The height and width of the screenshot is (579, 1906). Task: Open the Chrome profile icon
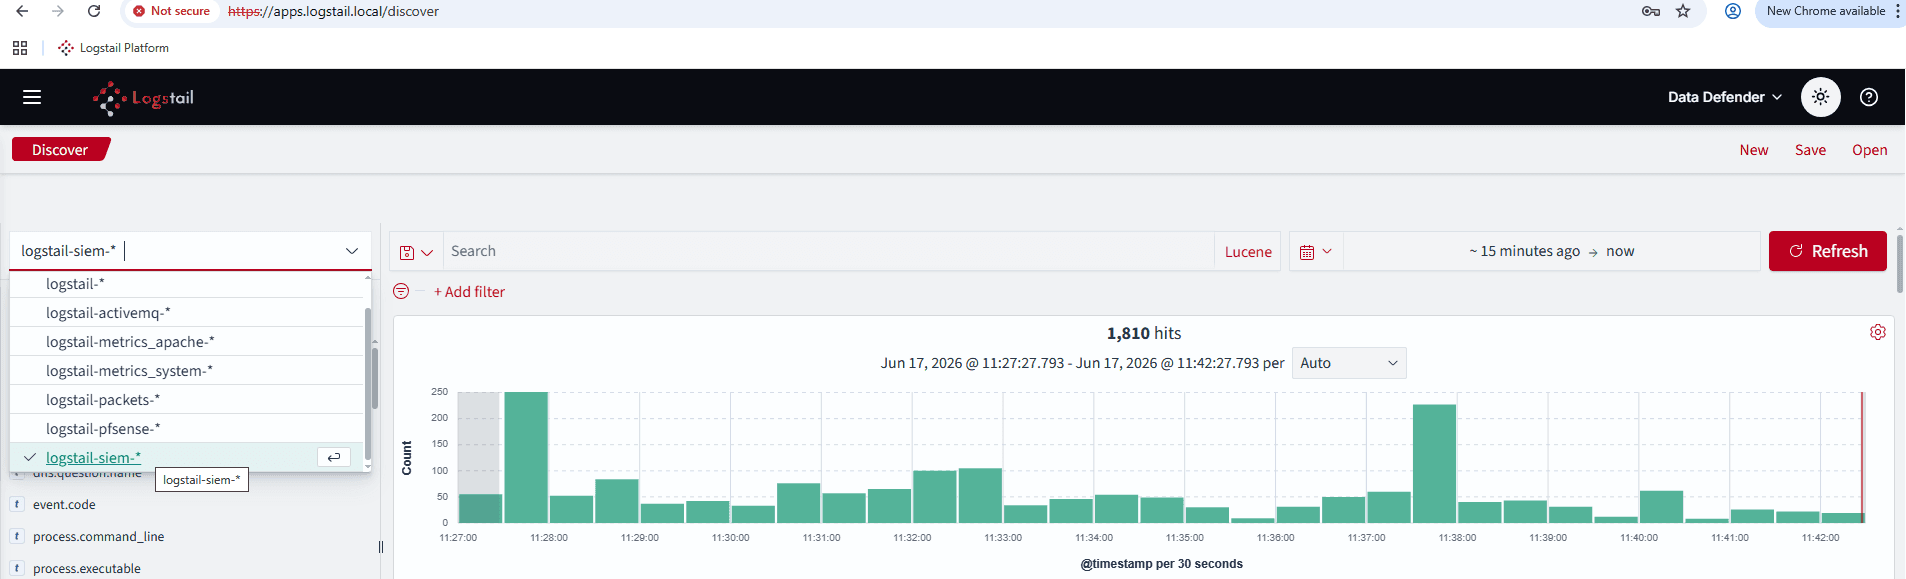1733,11
